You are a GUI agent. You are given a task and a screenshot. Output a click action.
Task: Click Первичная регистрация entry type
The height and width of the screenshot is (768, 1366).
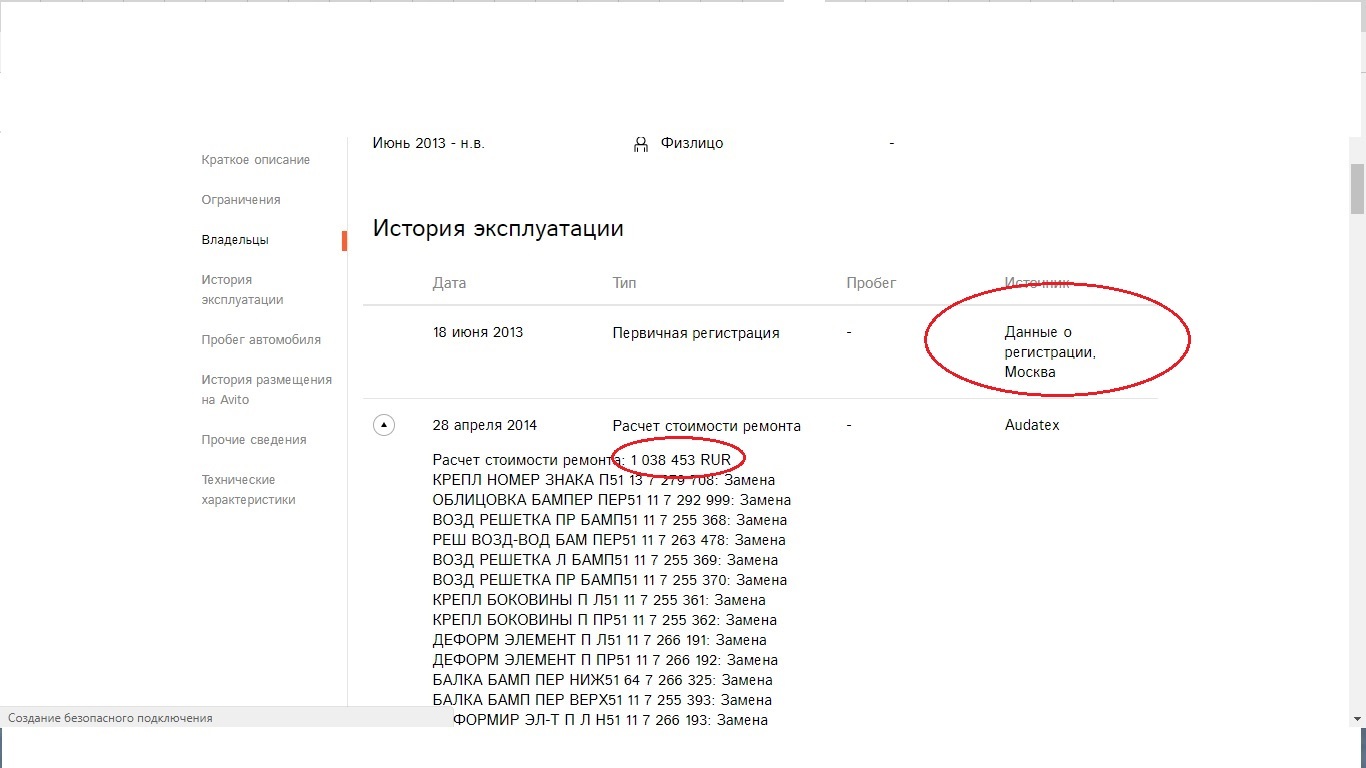pyautogui.click(x=696, y=333)
